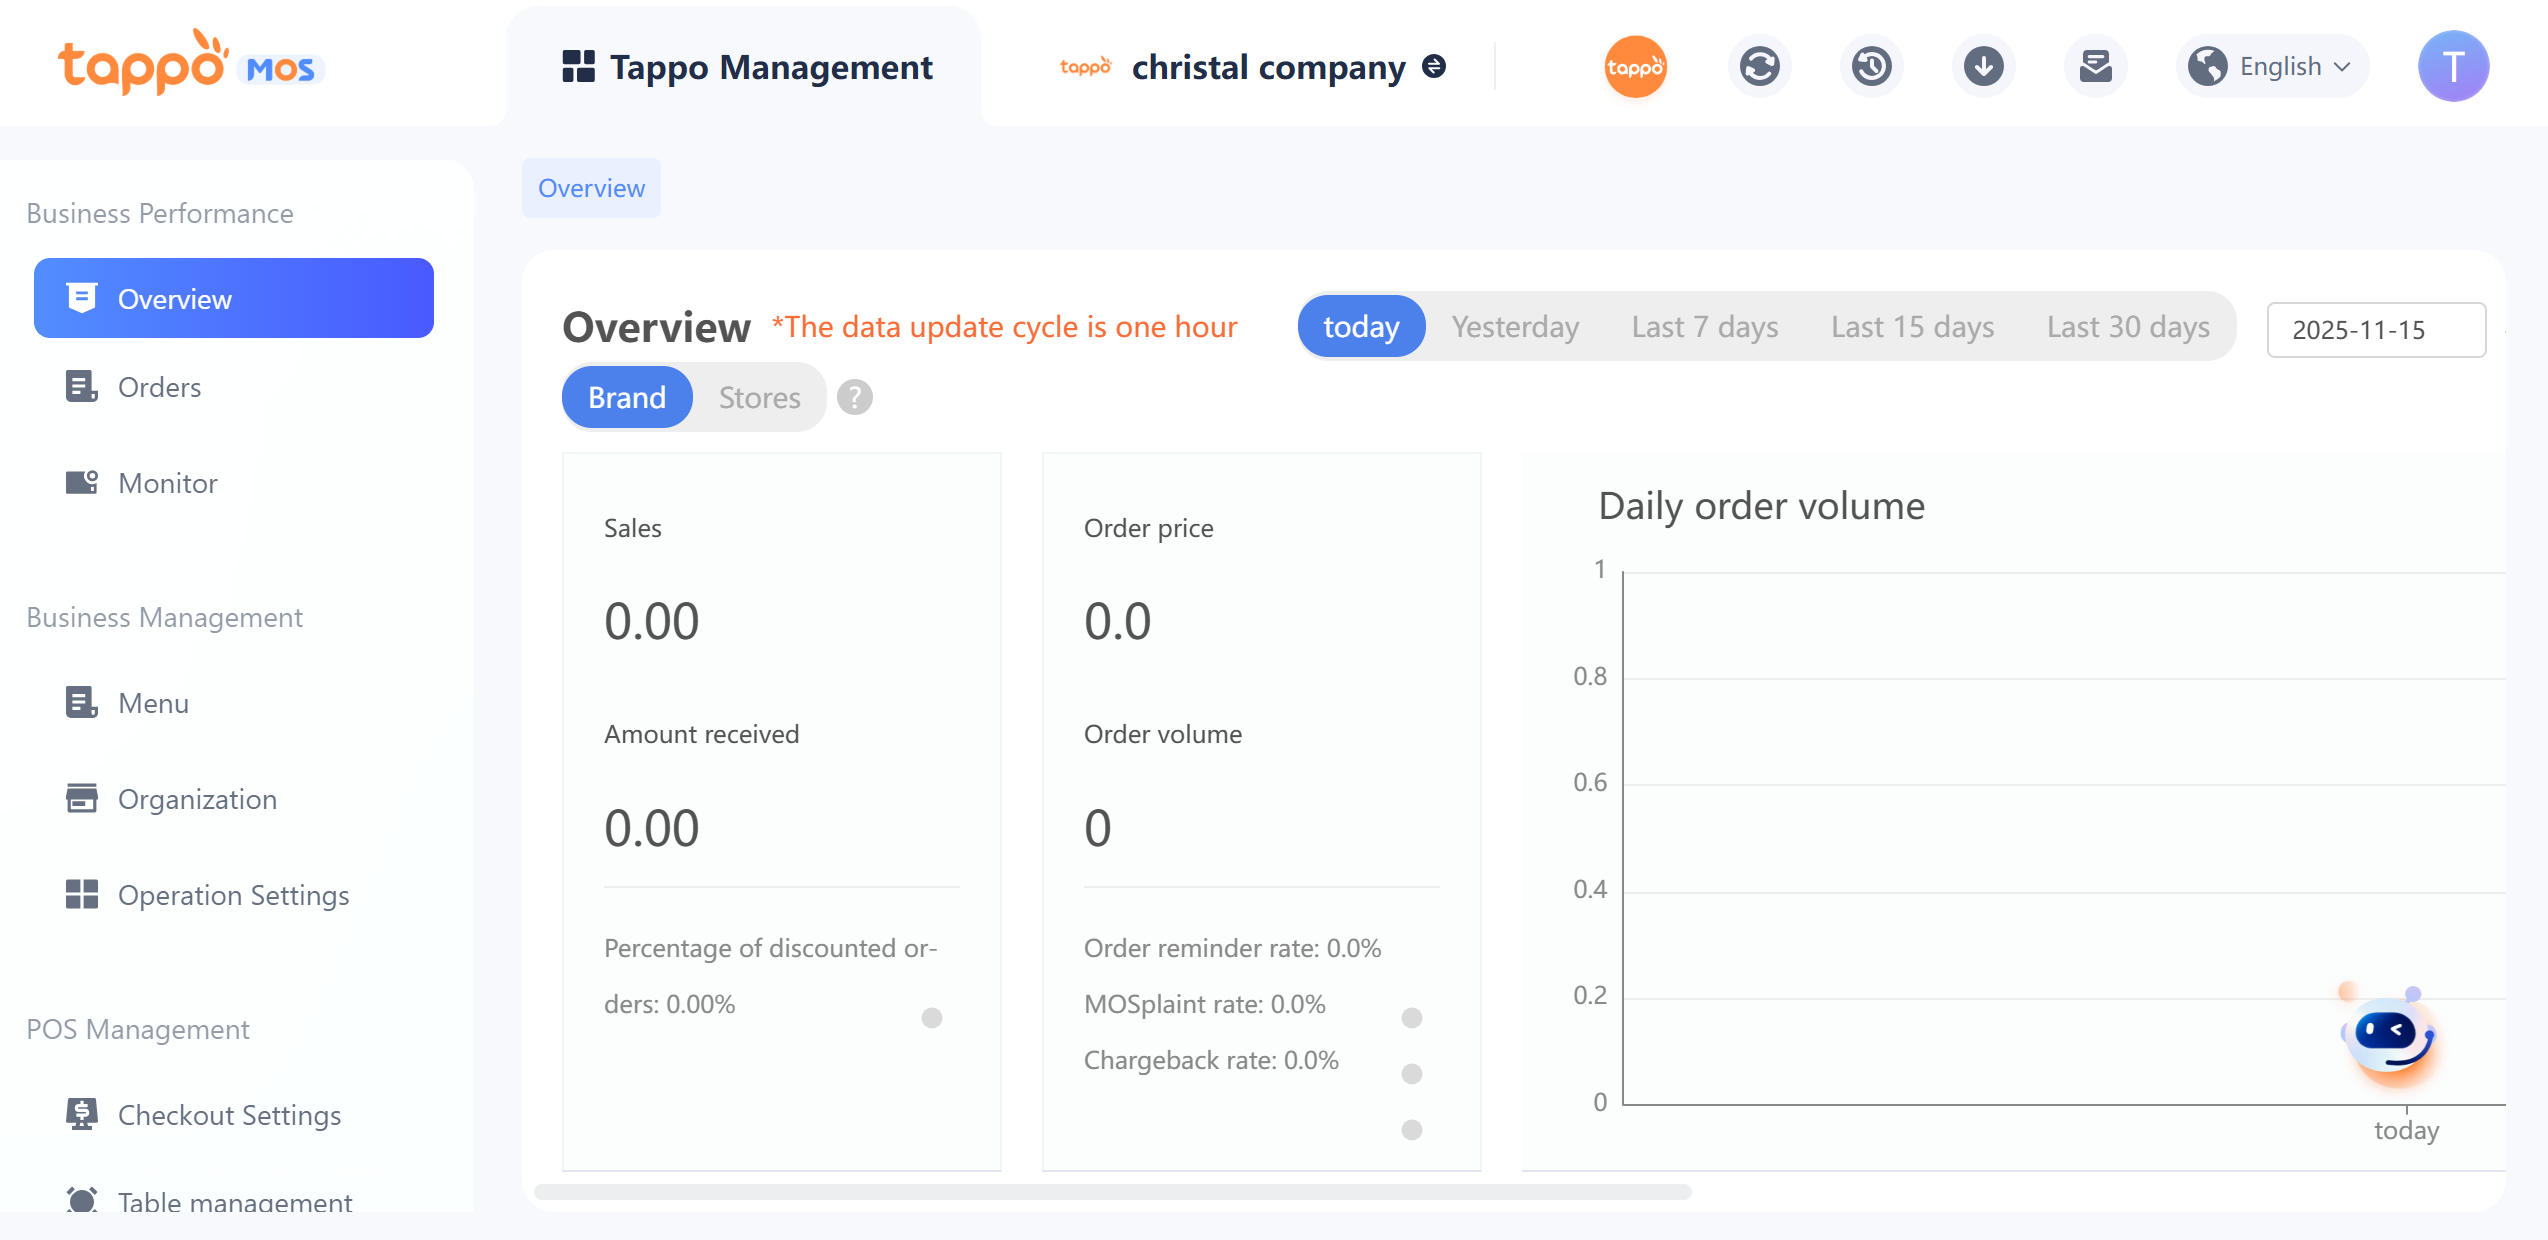Open the inbox messages icon

2095,67
